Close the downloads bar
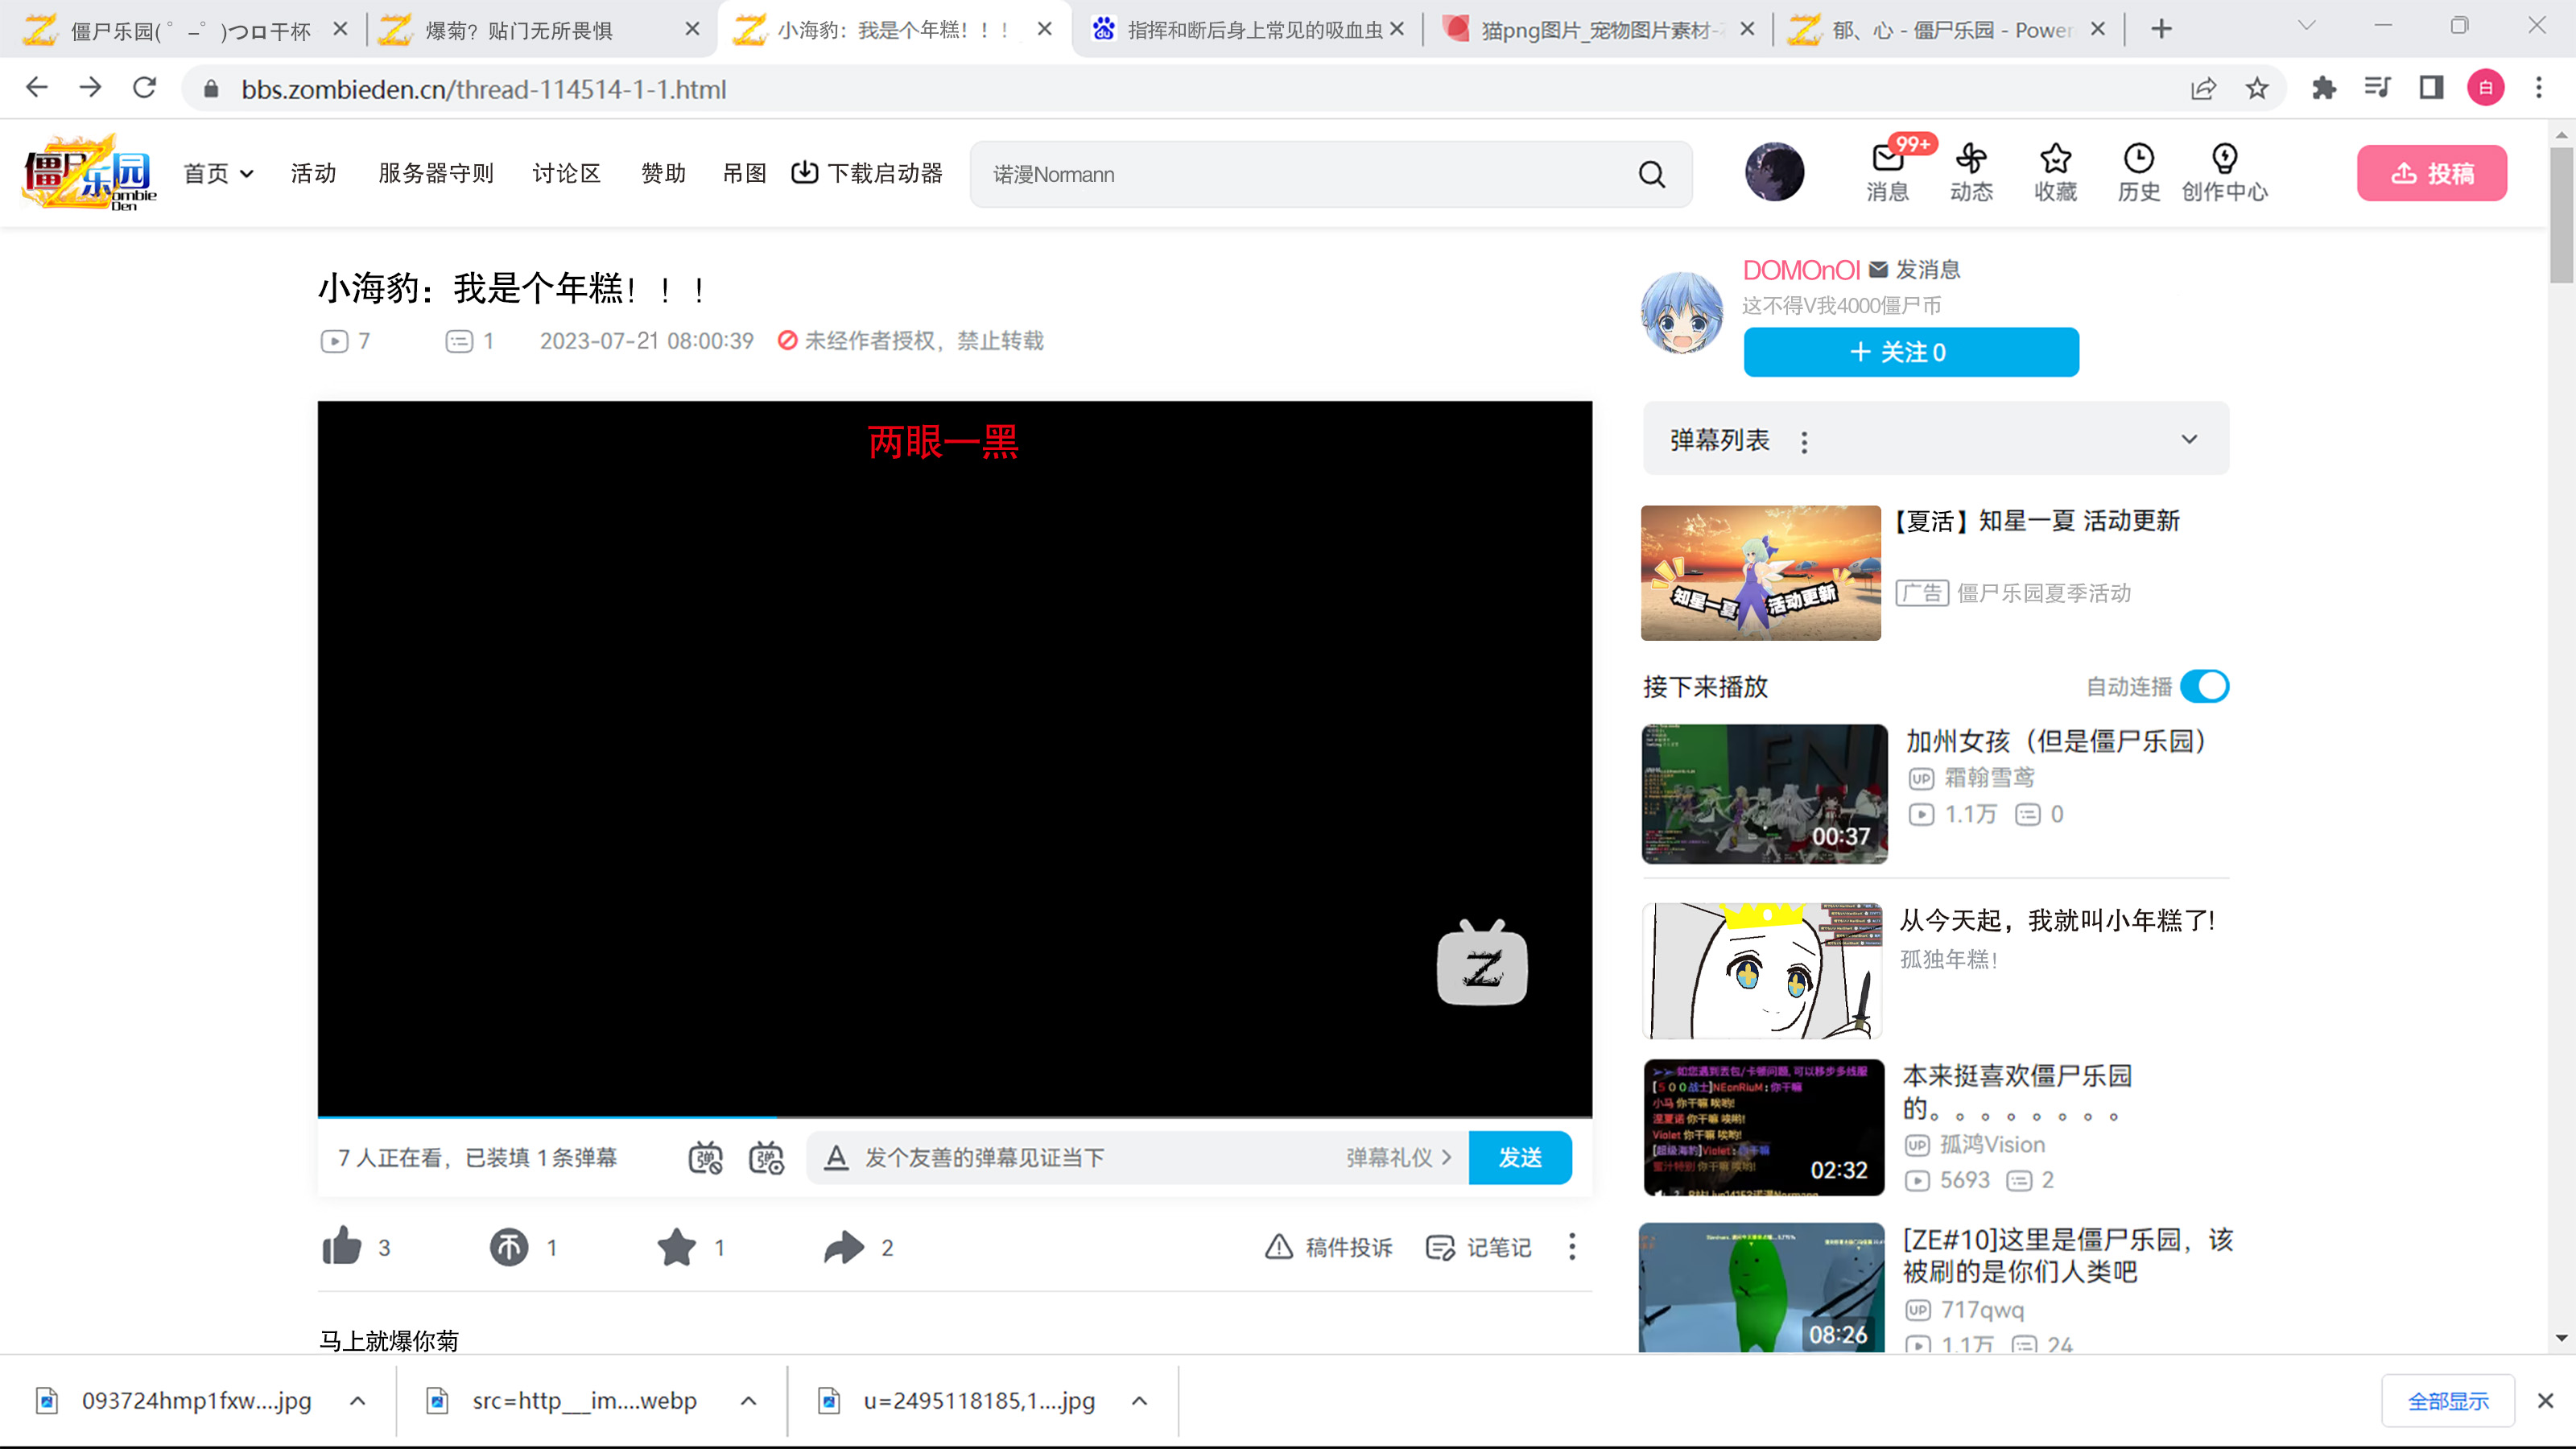The width and height of the screenshot is (2576, 1449). point(2545,1400)
